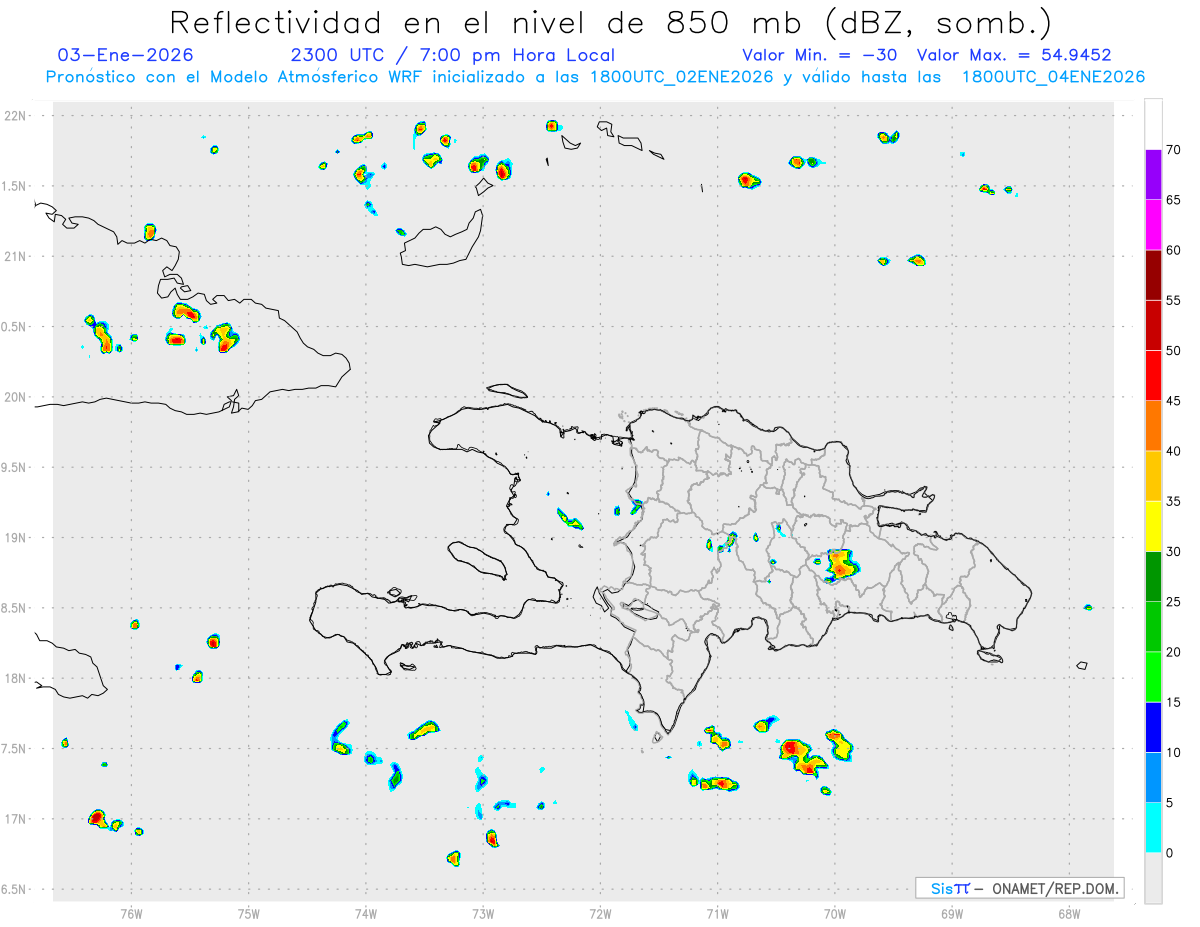Pick the dark maroon 55–60 dBZ colorbar segment
The image size is (1200, 927).
1153,275
